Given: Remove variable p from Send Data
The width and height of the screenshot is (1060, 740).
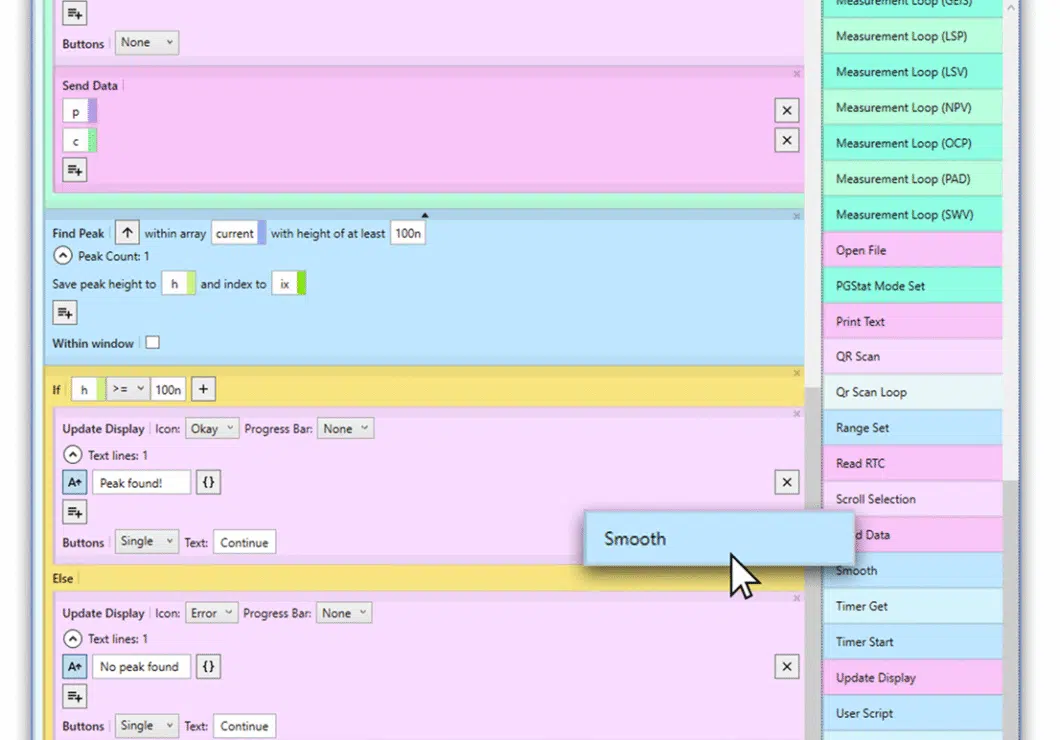Looking at the screenshot, I should click(x=786, y=111).
